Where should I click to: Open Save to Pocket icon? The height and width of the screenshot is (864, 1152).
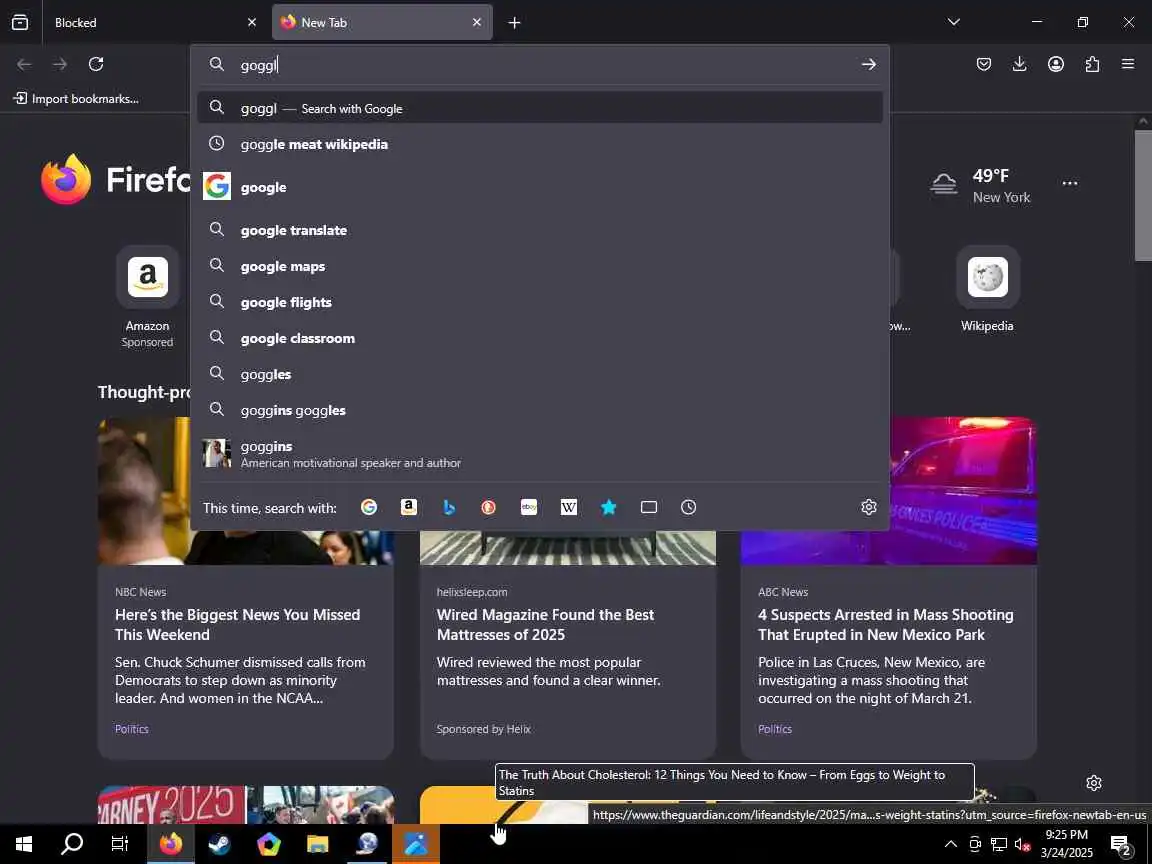tap(984, 64)
